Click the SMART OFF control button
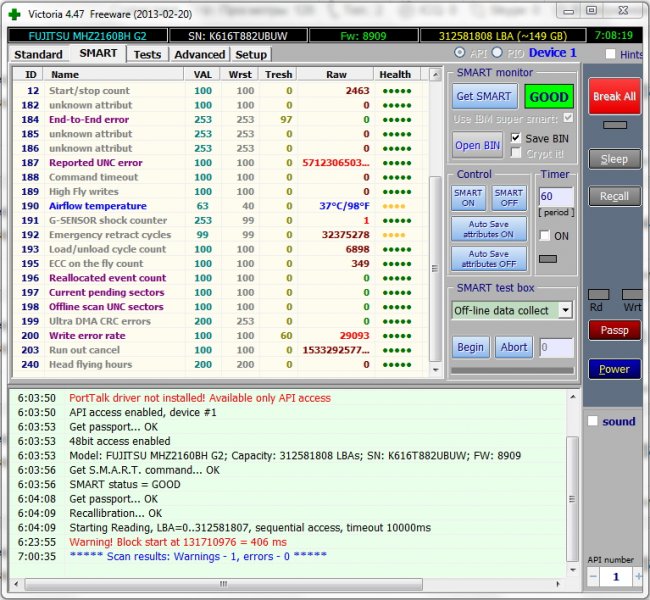Viewport: 650px width, 600px height. tap(508, 198)
